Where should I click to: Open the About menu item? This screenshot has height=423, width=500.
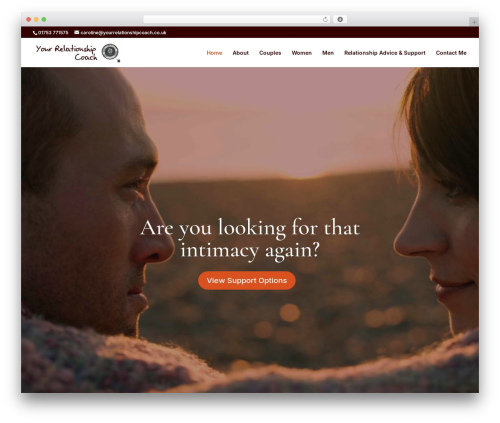coord(241,53)
